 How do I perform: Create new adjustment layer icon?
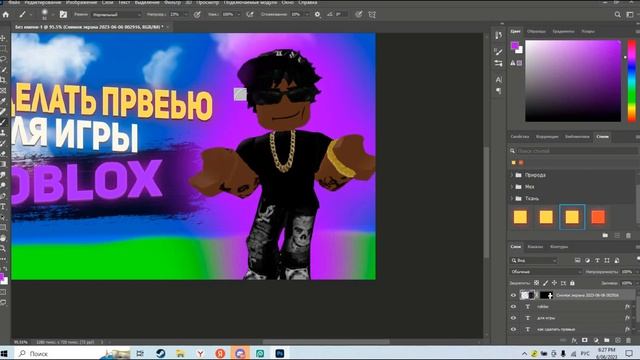coord(596,340)
